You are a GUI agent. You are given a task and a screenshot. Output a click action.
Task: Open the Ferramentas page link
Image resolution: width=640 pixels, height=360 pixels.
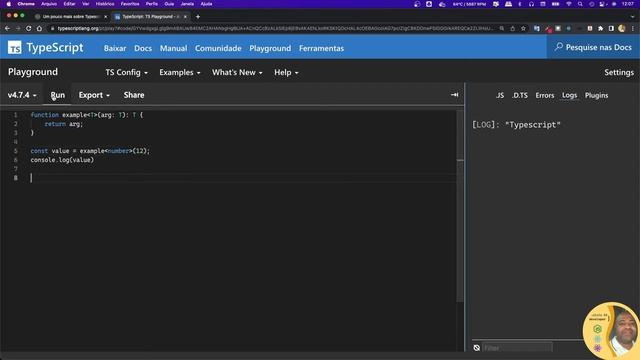click(x=321, y=48)
